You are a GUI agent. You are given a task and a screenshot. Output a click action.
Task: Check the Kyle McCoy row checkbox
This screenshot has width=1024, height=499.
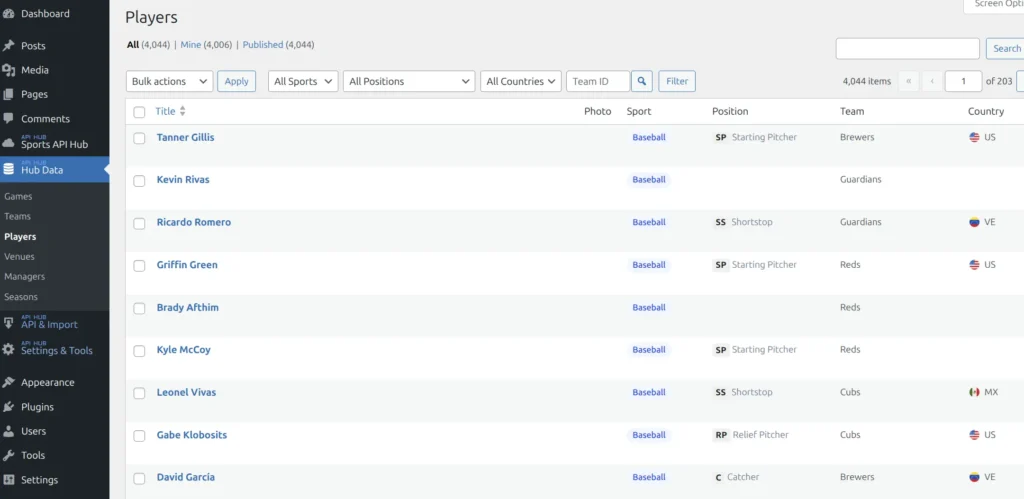[139, 351]
